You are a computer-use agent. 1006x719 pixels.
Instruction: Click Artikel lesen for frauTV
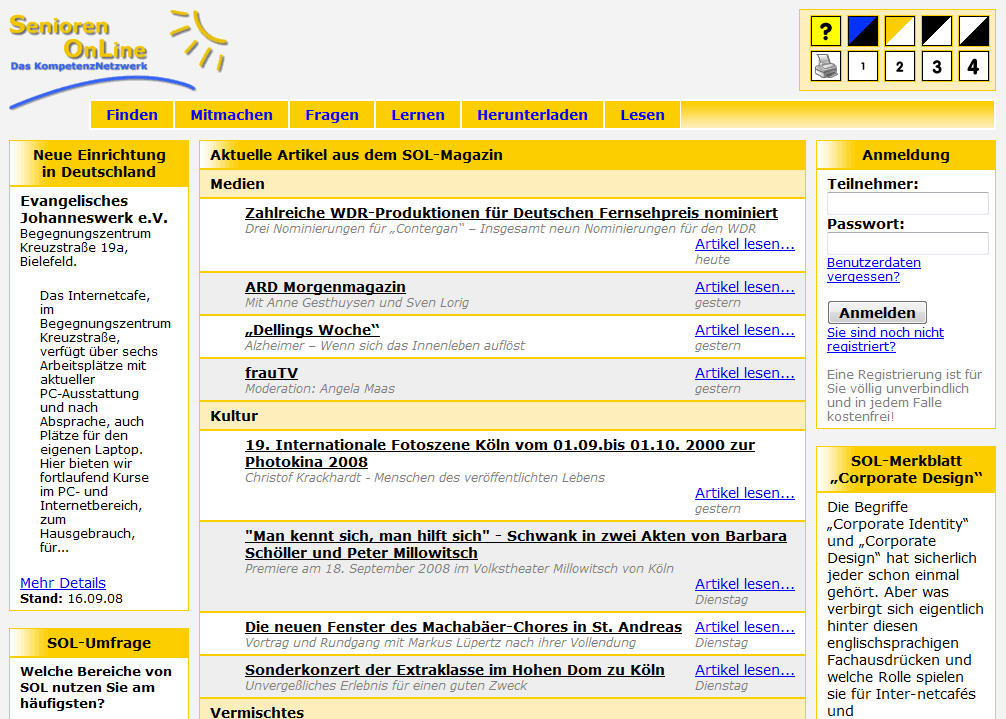pos(744,373)
